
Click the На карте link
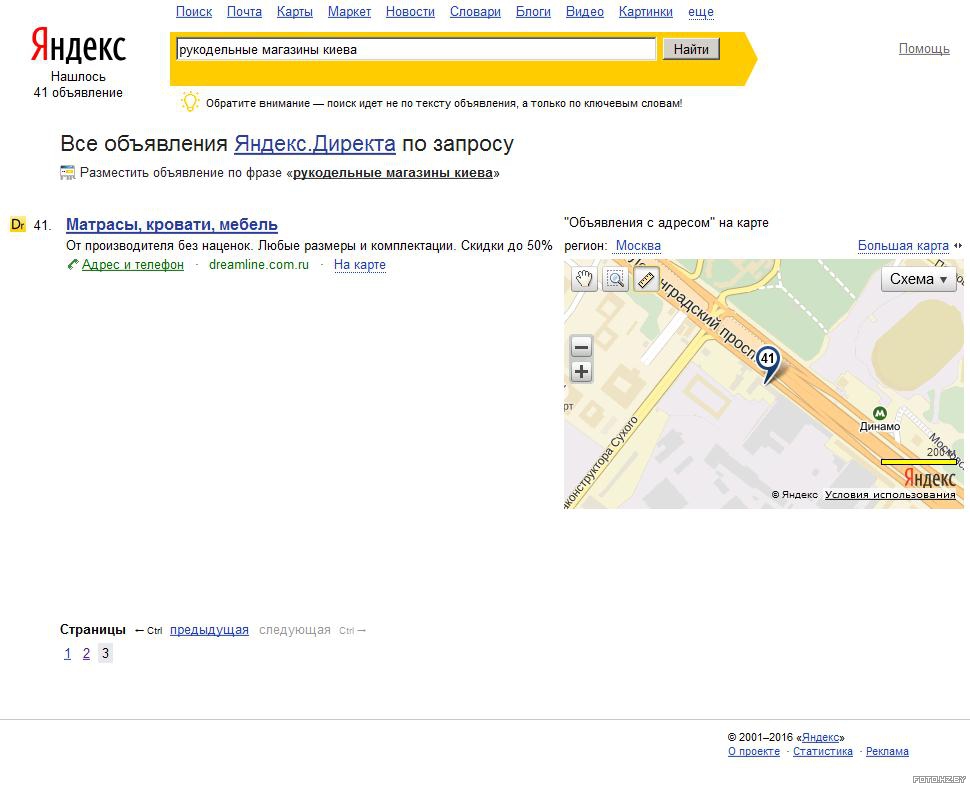[x=359, y=265]
